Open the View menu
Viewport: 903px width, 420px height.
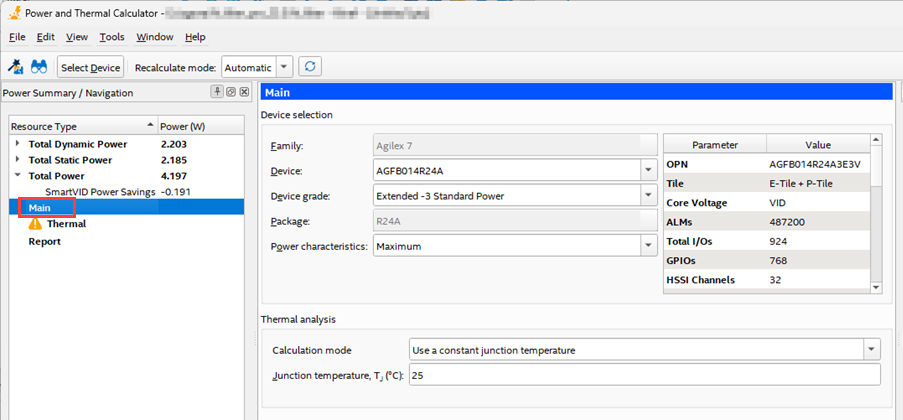click(x=77, y=37)
